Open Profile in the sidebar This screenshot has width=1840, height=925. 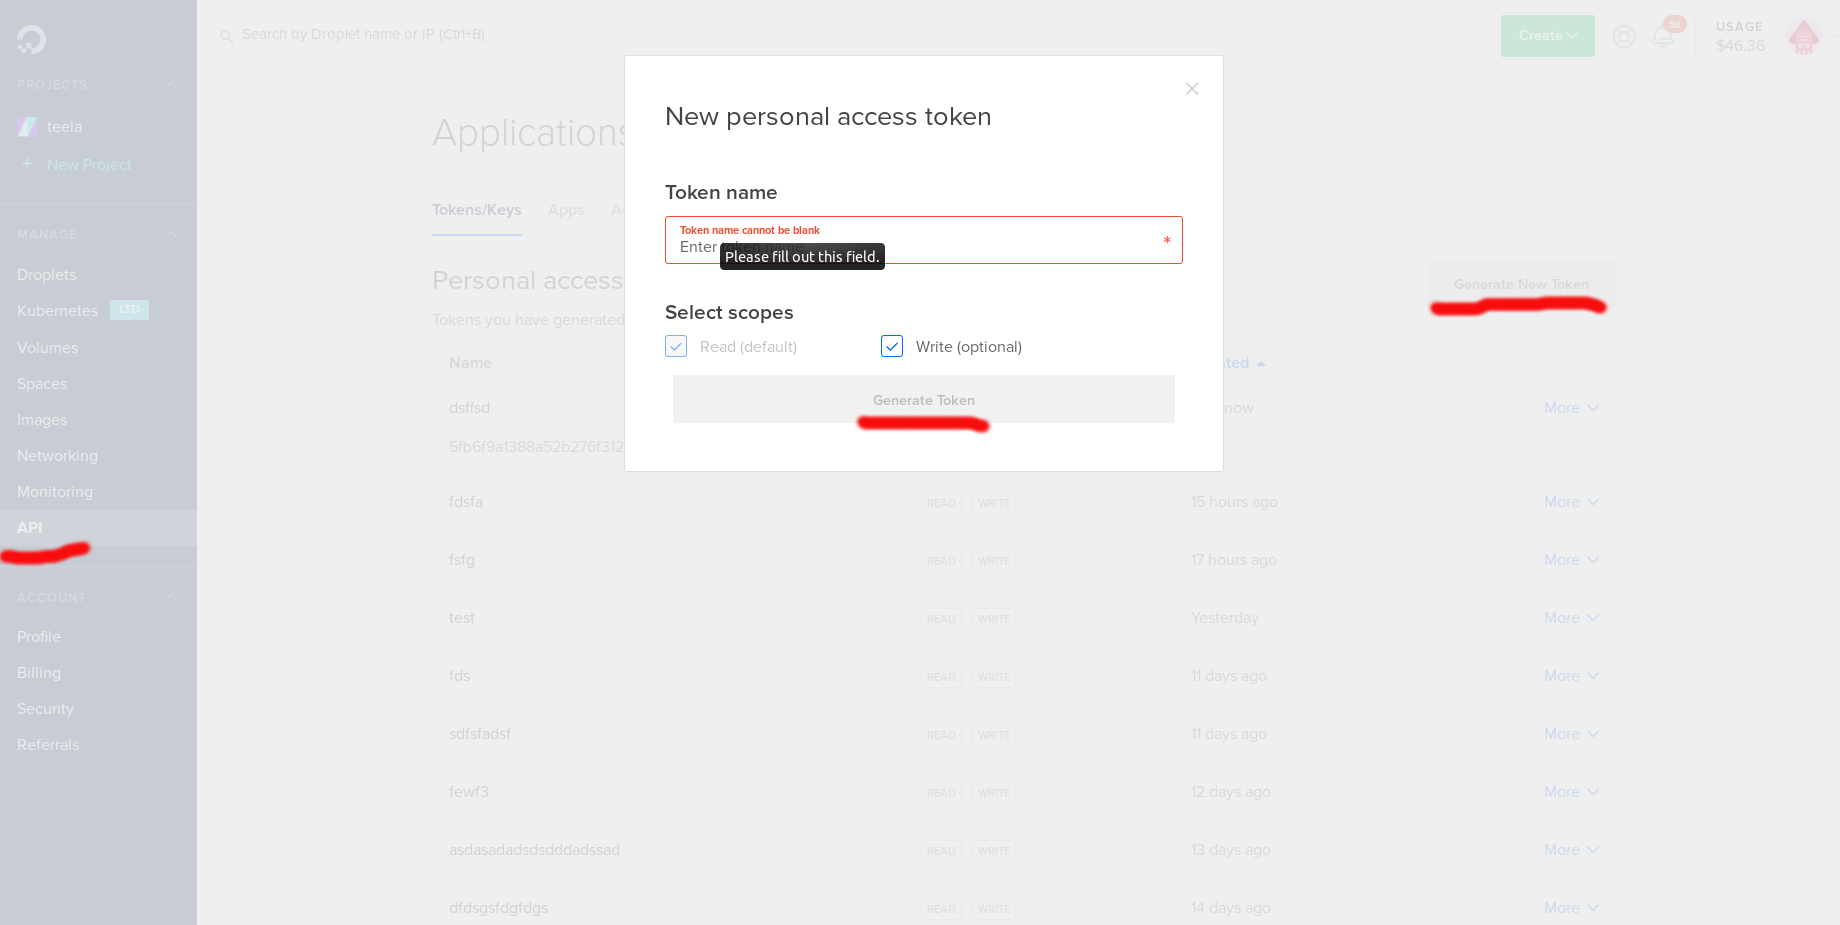39,637
